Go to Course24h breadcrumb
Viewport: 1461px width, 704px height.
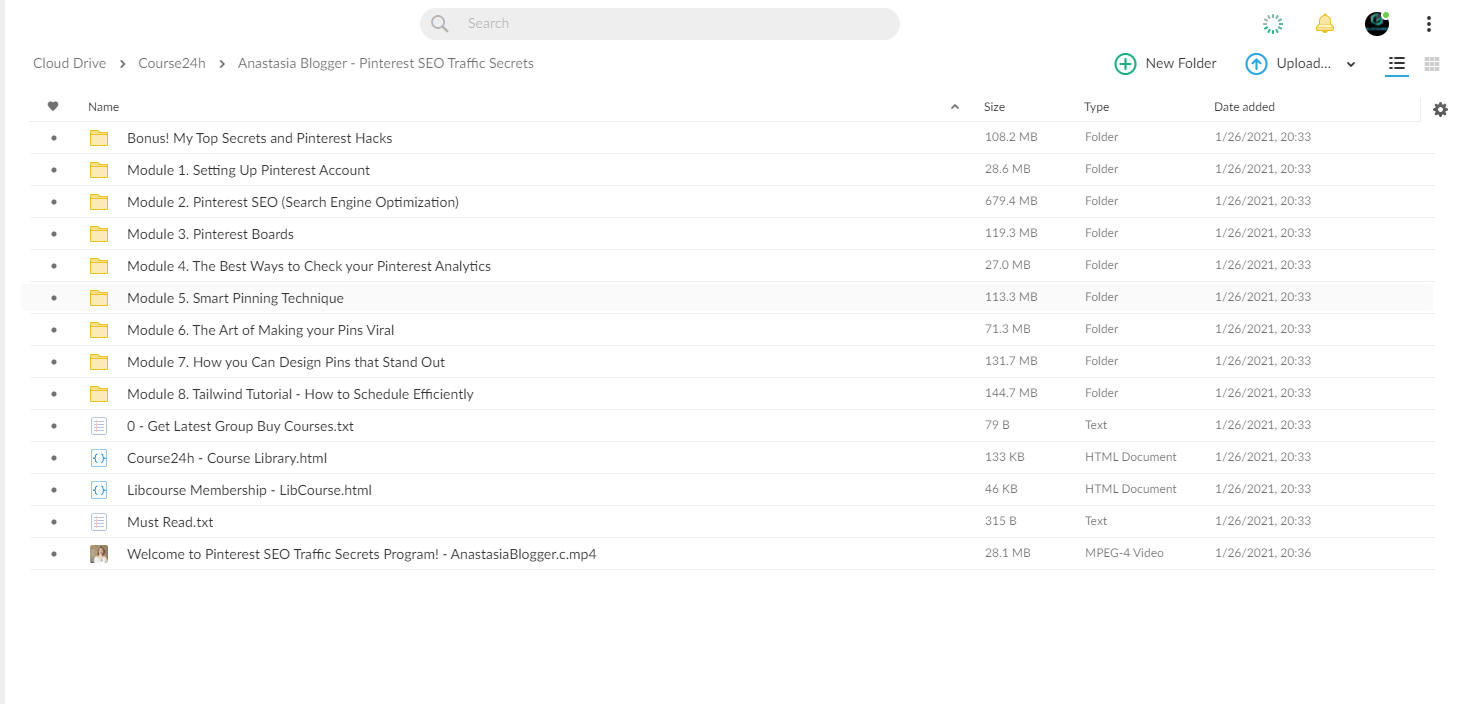tap(172, 63)
